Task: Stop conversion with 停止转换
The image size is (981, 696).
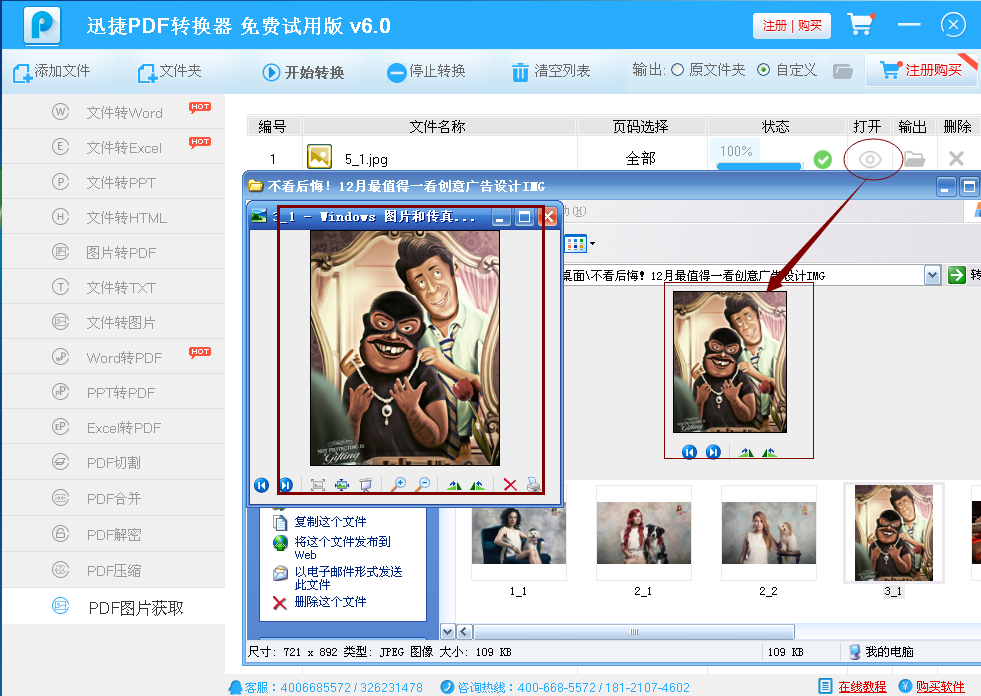Action: pyautogui.click(x=426, y=72)
